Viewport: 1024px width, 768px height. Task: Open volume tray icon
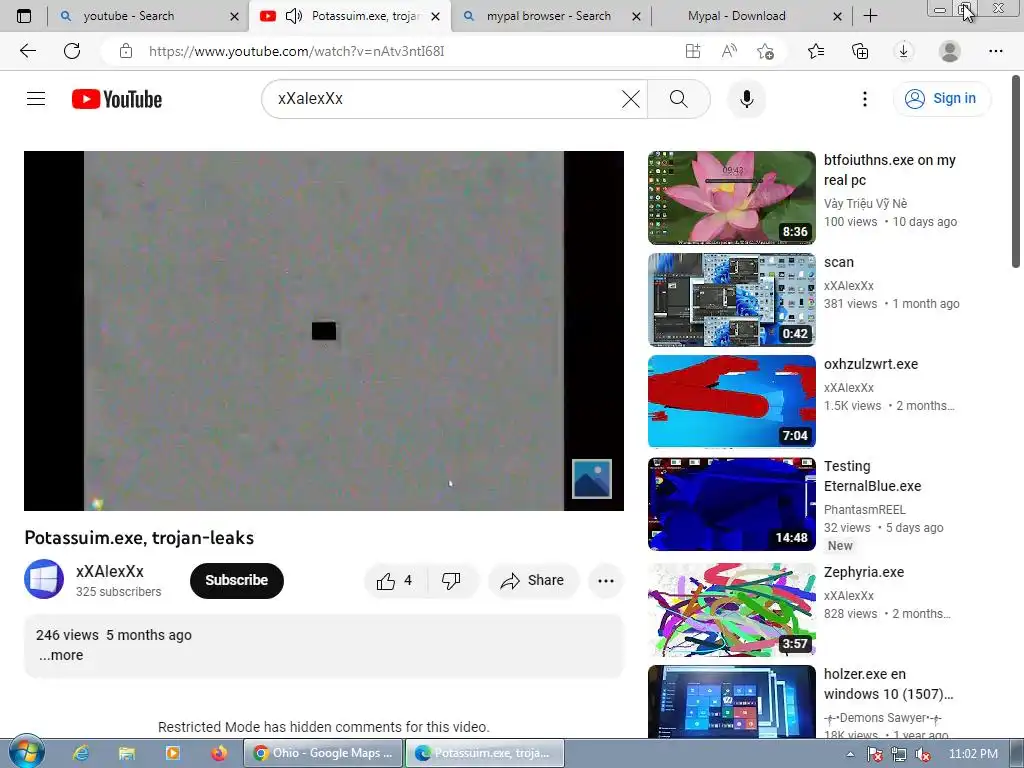(x=923, y=754)
